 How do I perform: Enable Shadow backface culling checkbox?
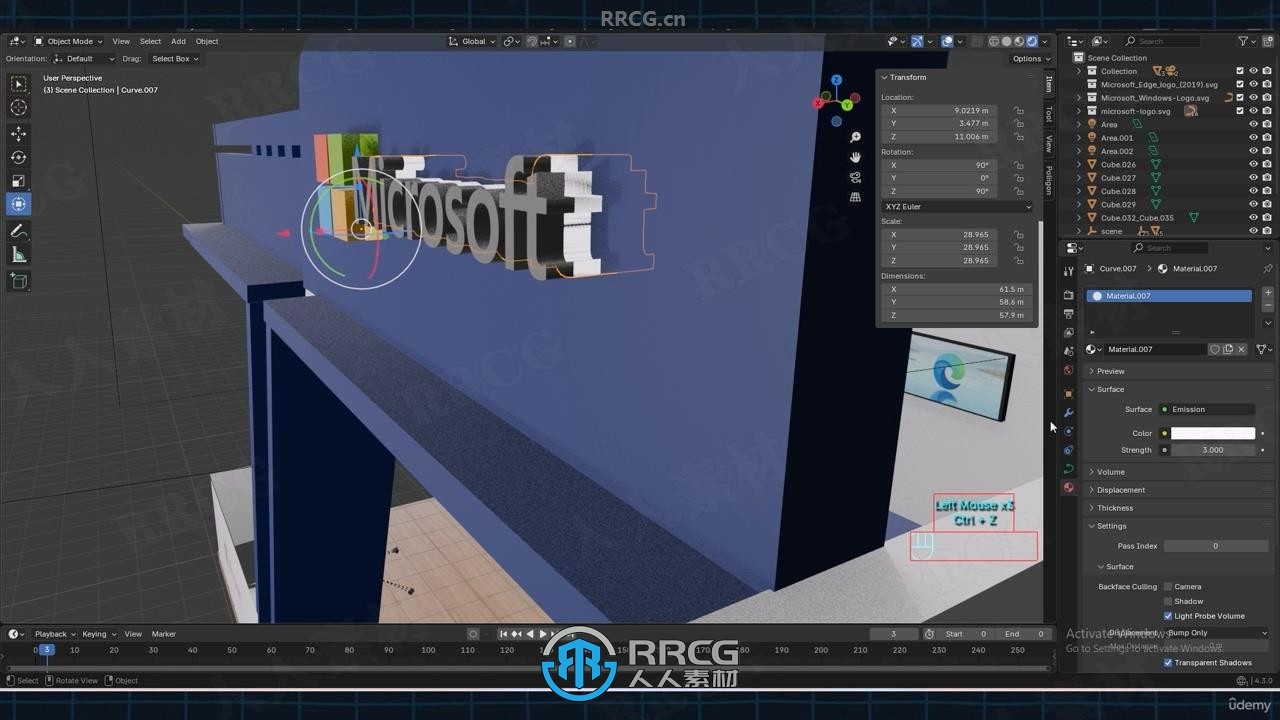point(1168,602)
